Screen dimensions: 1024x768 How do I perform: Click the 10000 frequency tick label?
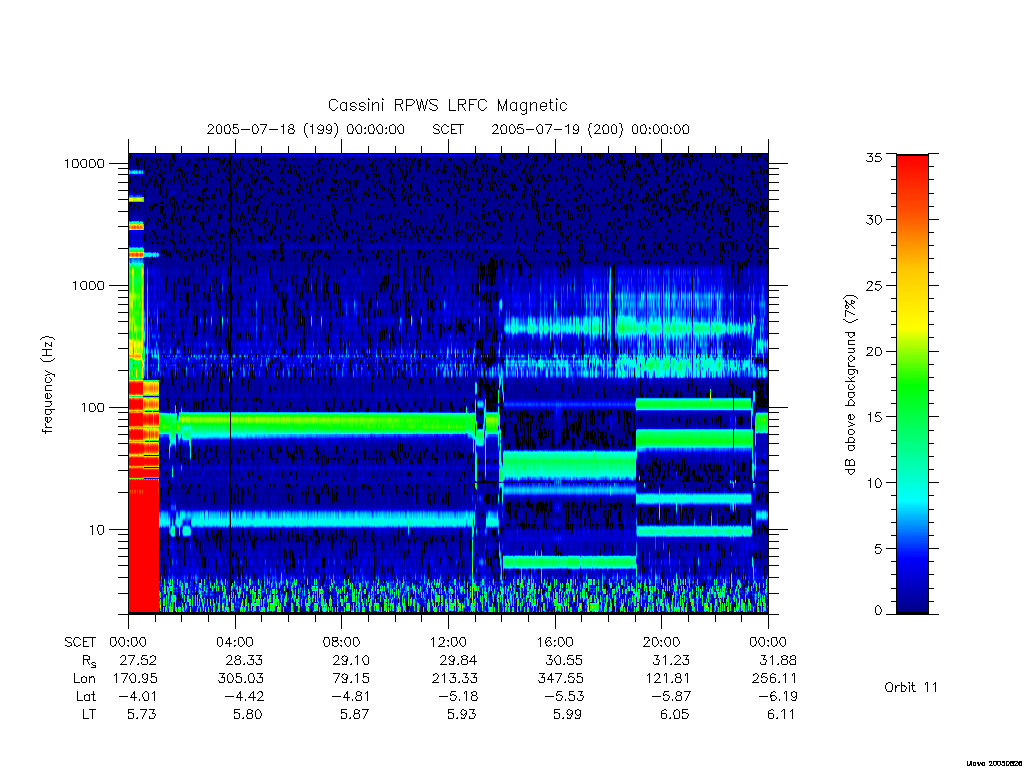(x=84, y=163)
